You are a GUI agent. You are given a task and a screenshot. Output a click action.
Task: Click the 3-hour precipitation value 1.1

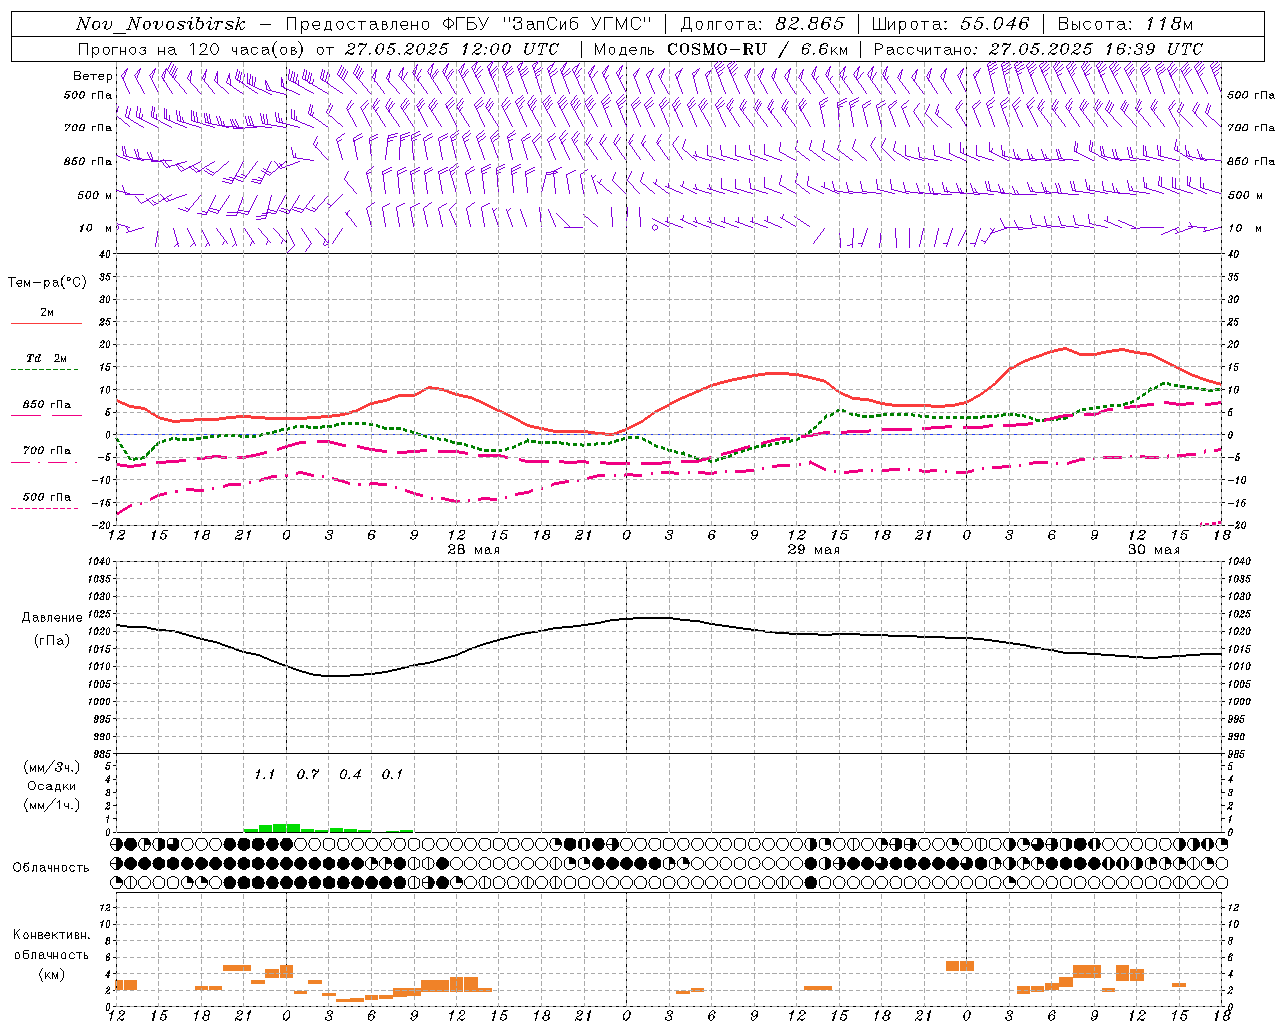point(264,774)
